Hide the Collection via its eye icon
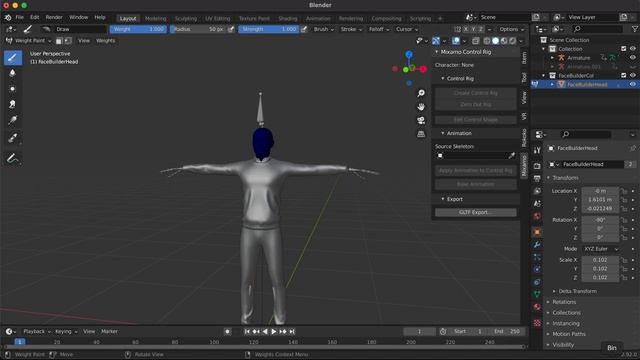Screen dimensions: 640x360 633,49
